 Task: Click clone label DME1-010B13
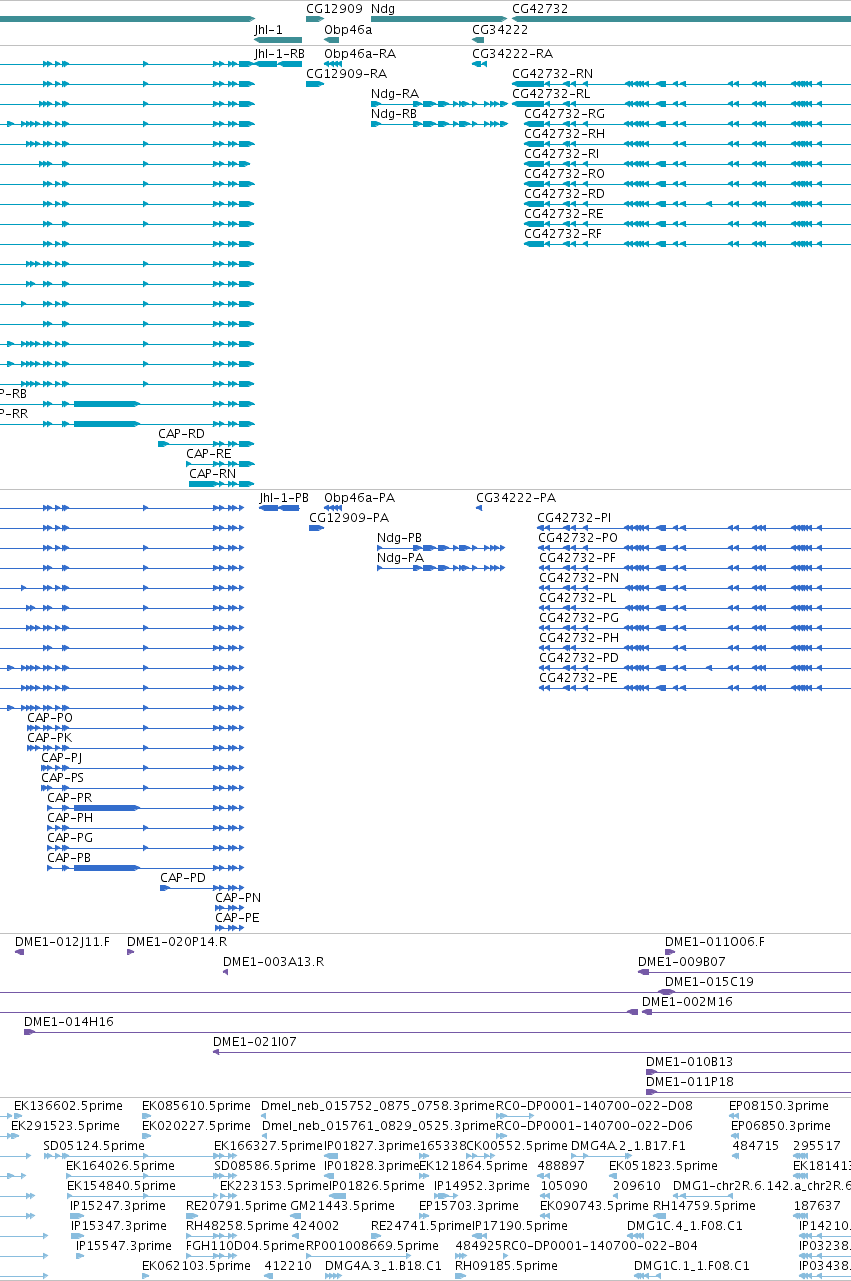point(690,1061)
